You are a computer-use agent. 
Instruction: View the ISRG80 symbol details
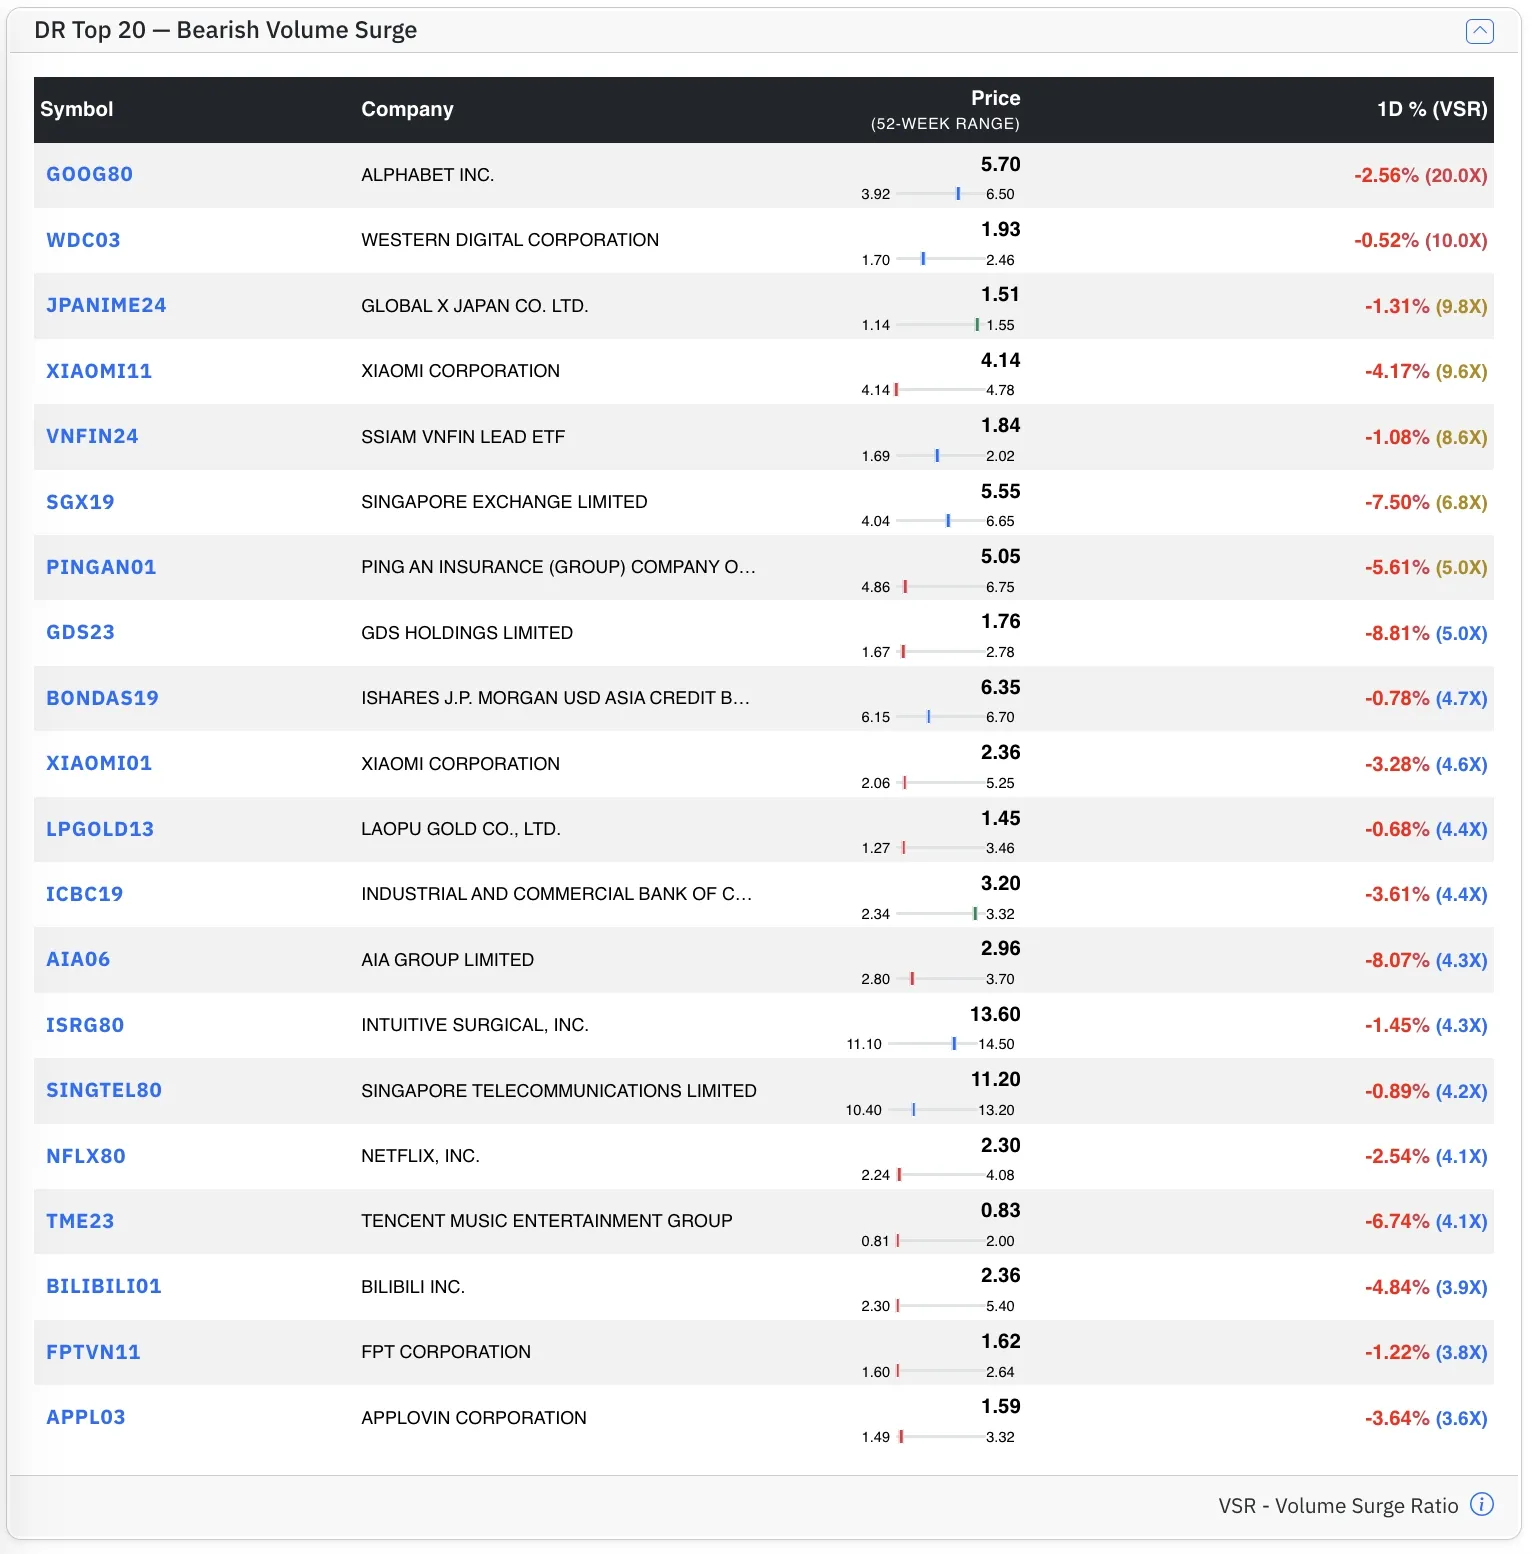click(85, 1025)
